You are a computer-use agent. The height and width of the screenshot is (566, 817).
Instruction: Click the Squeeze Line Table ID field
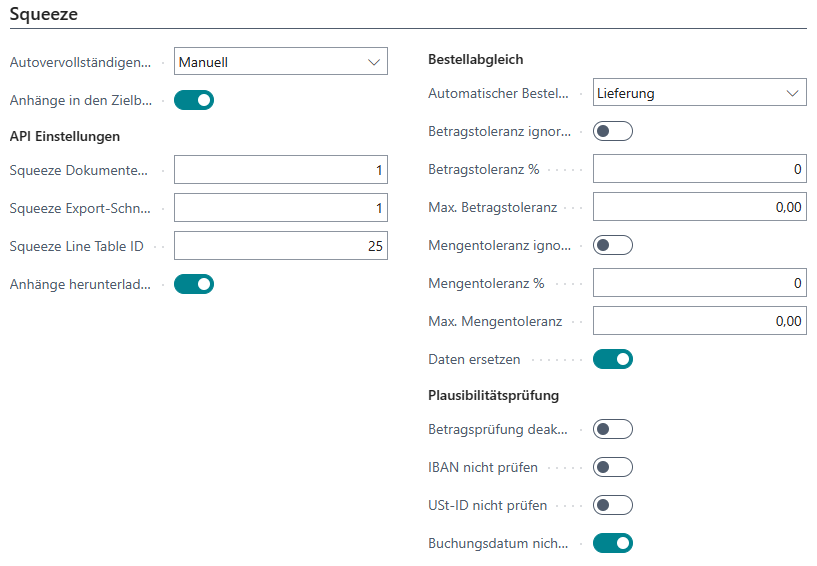click(280, 246)
